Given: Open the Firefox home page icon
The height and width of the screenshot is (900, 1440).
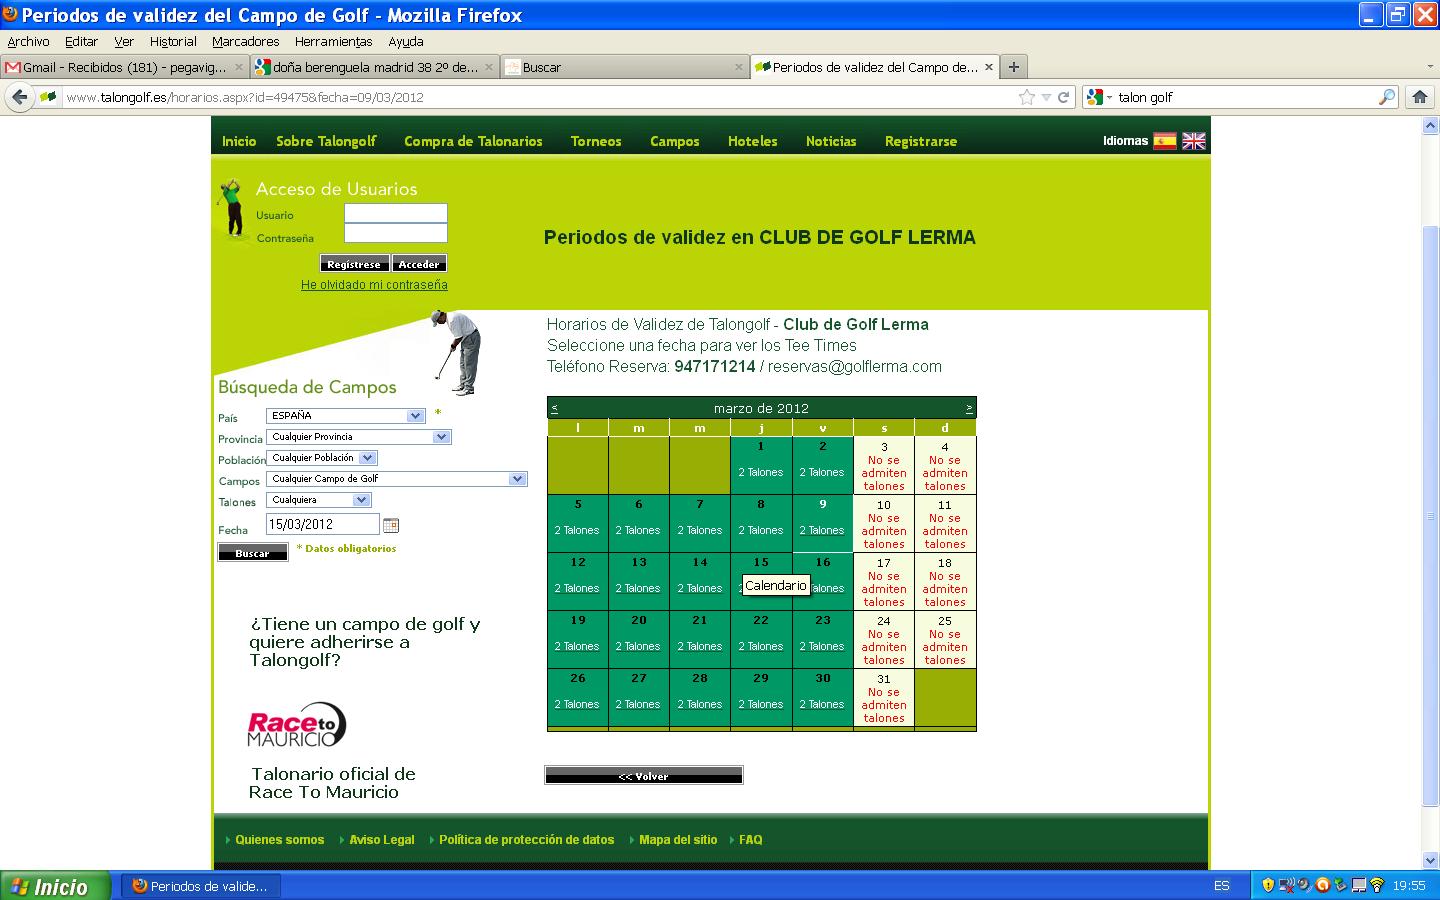Looking at the screenshot, I should point(1419,97).
